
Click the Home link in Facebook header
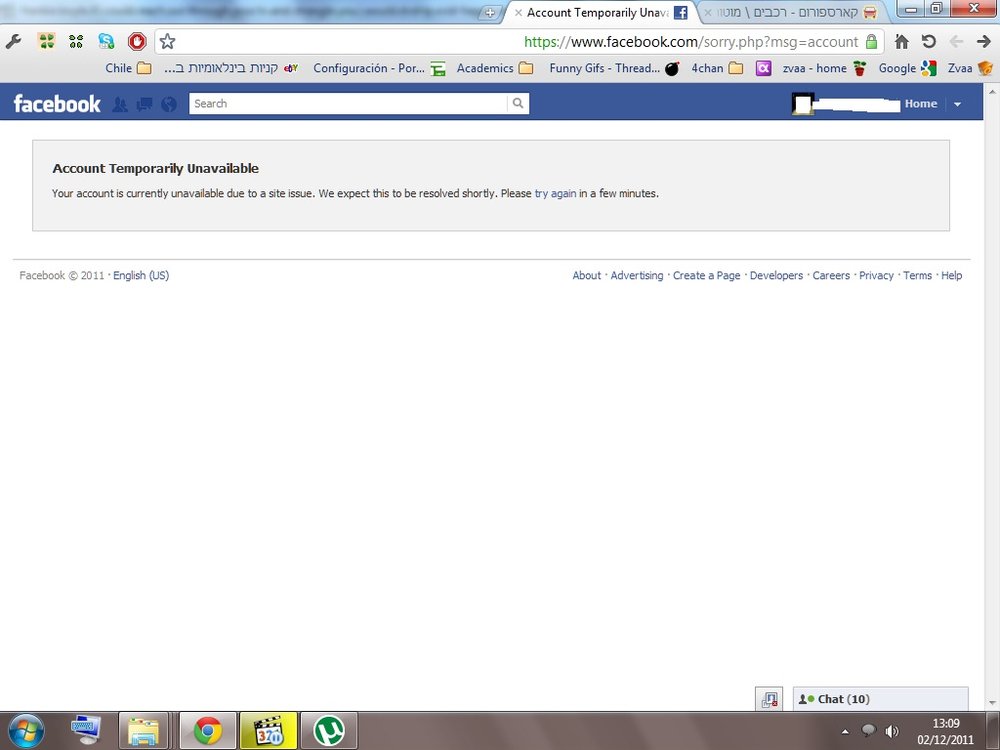[x=921, y=104]
